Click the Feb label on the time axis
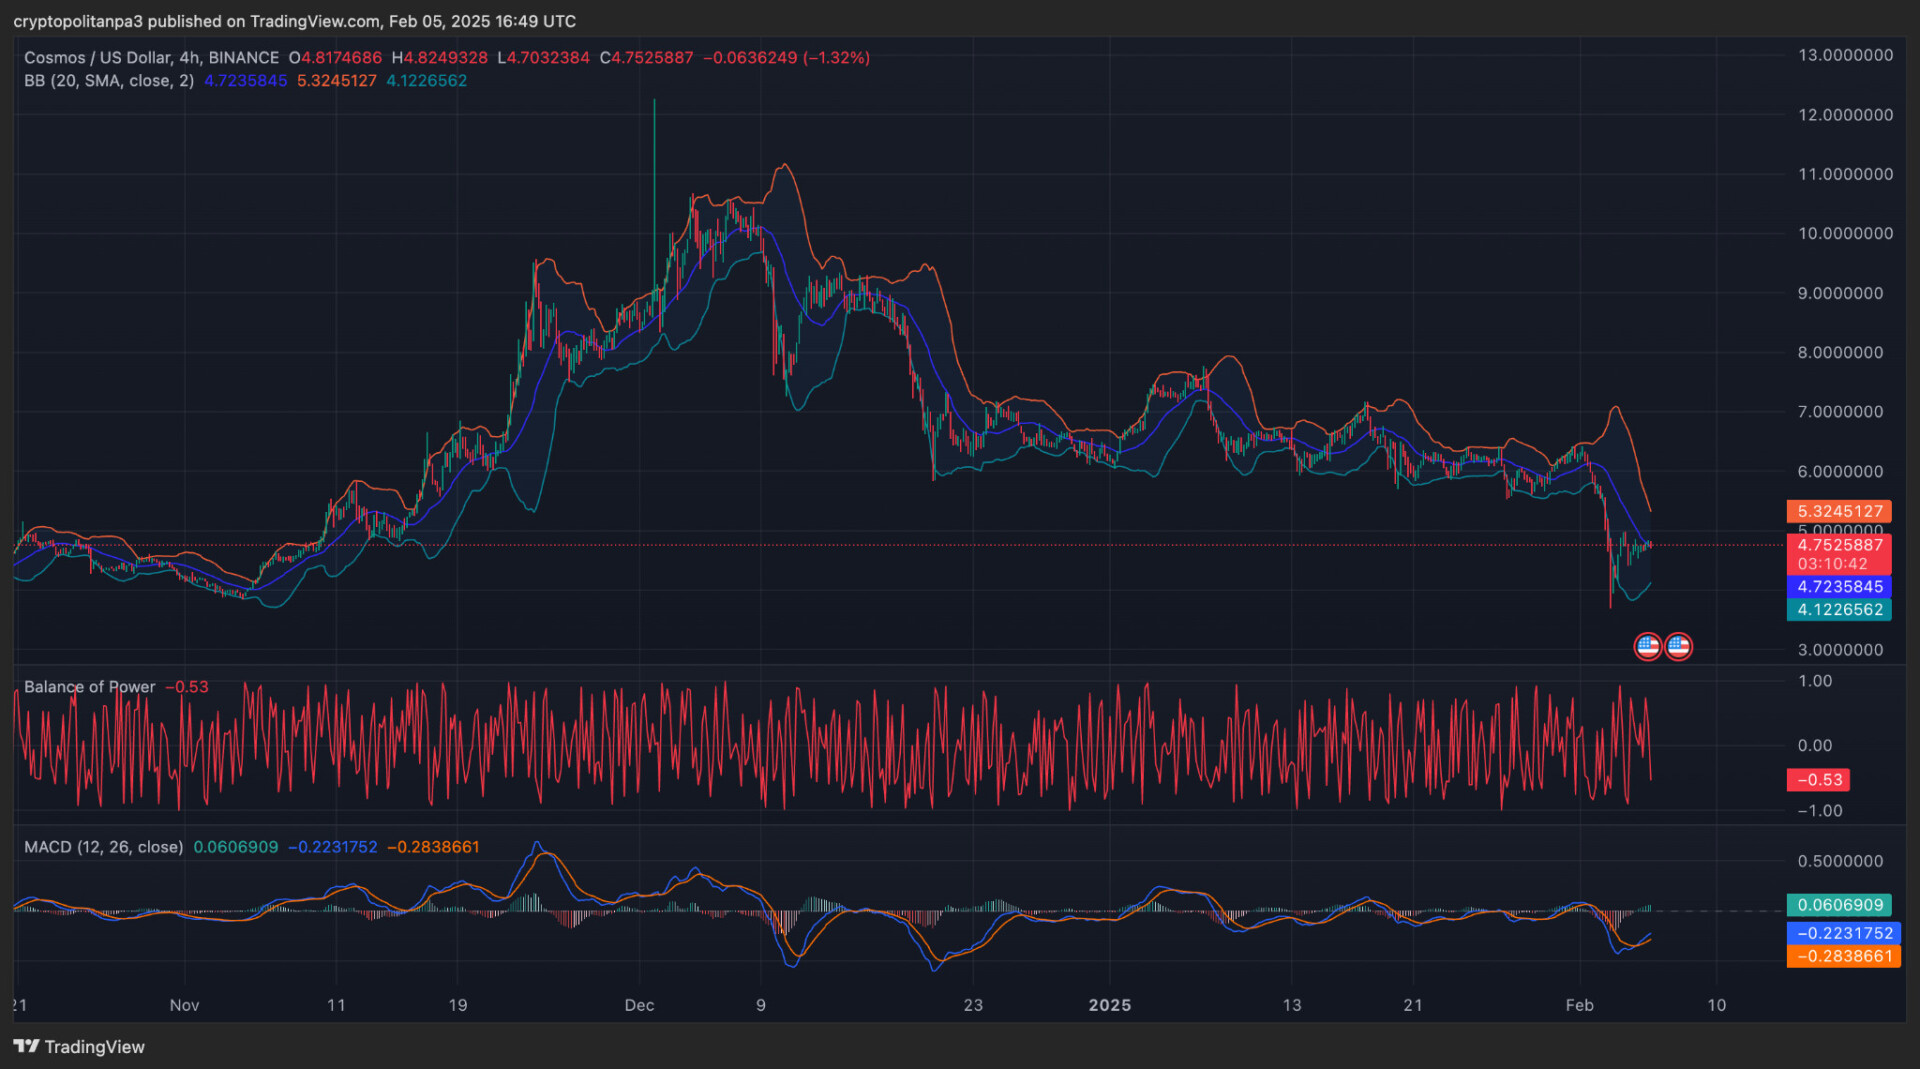Viewport: 1920px width, 1069px height. tap(1579, 1005)
